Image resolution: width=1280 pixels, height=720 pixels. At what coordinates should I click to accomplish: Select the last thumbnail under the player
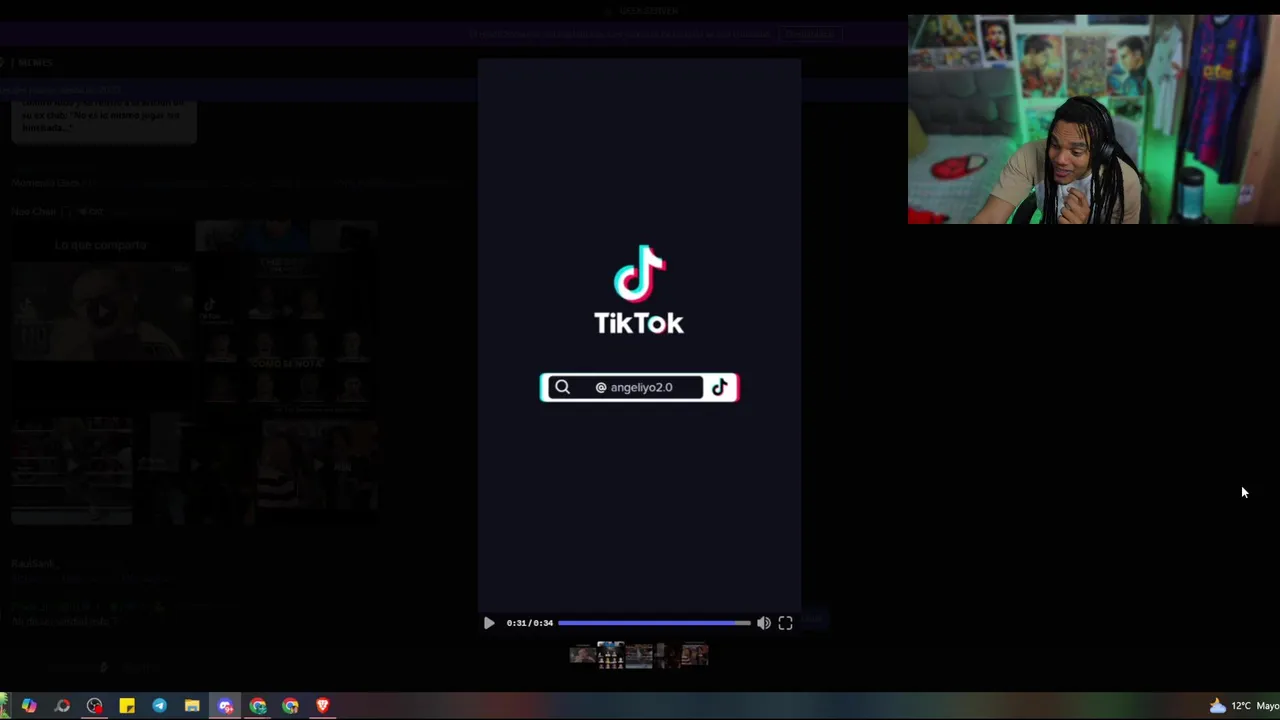[695, 655]
